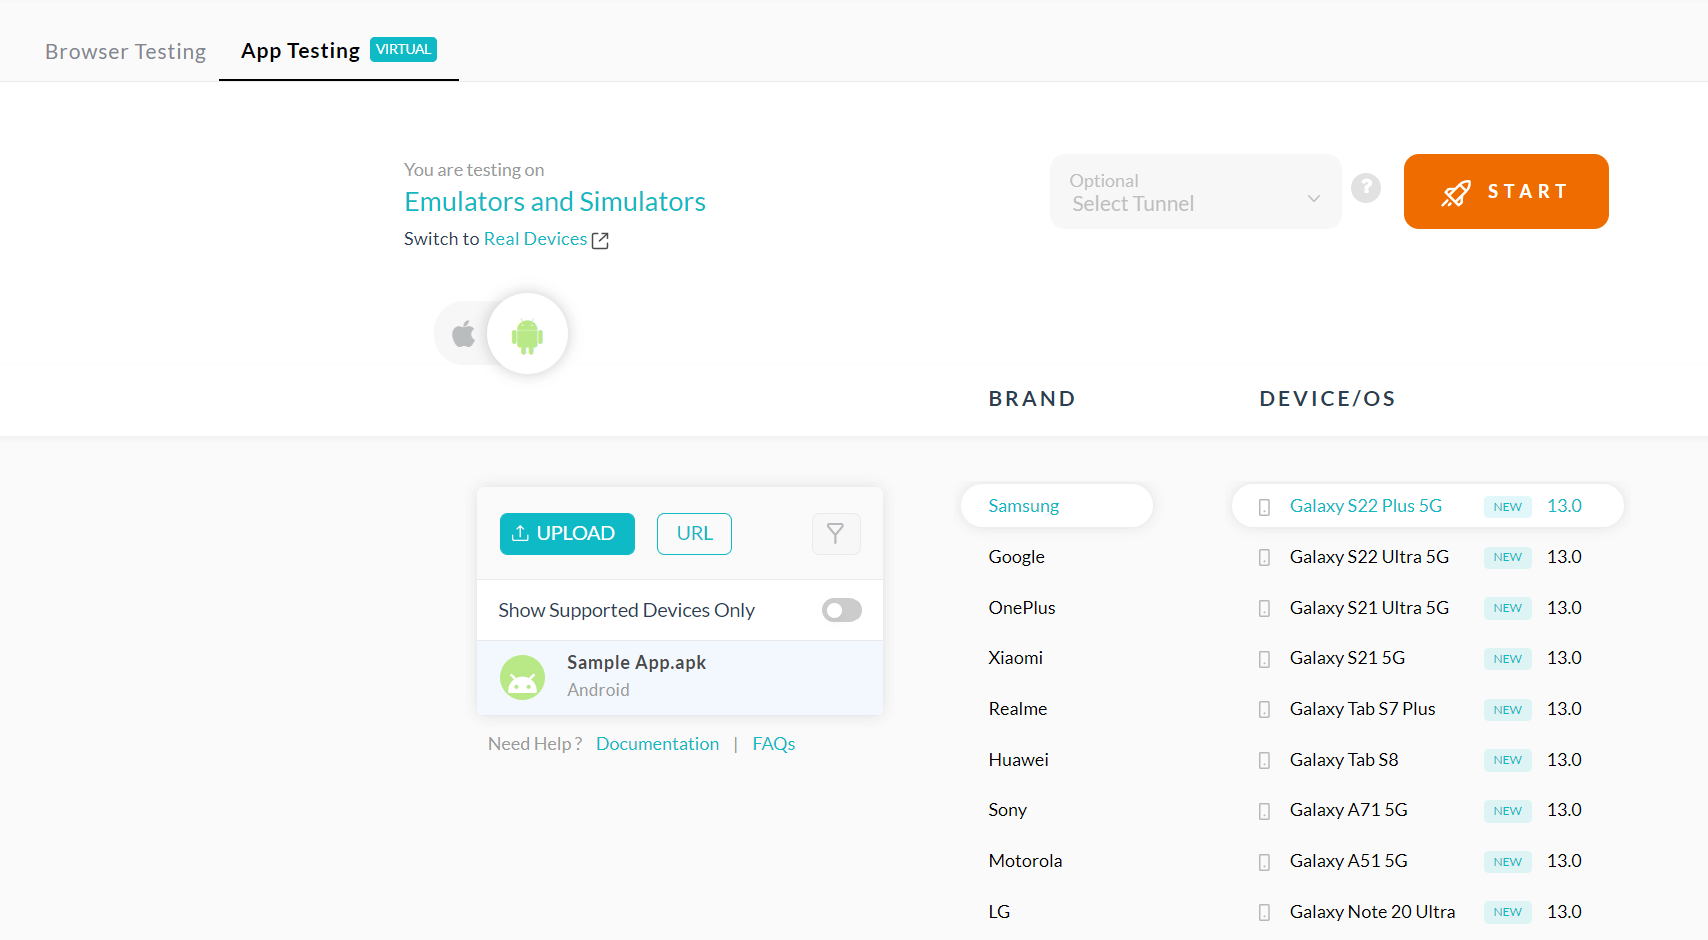Screen dimensions: 1708x940
Task: Toggle Show Supported Devices Only switch
Action: click(x=842, y=610)
